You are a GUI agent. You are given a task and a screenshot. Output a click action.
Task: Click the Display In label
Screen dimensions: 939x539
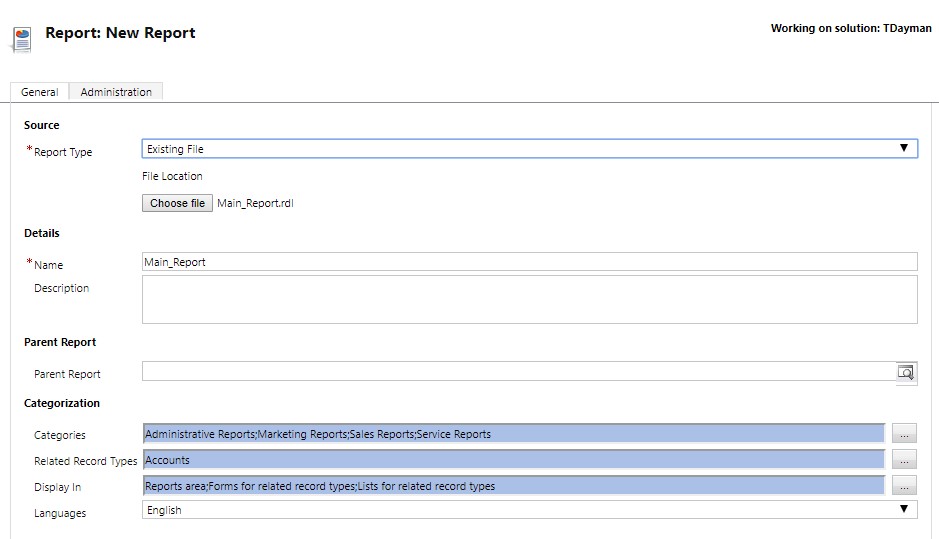[x=57, y=487]
